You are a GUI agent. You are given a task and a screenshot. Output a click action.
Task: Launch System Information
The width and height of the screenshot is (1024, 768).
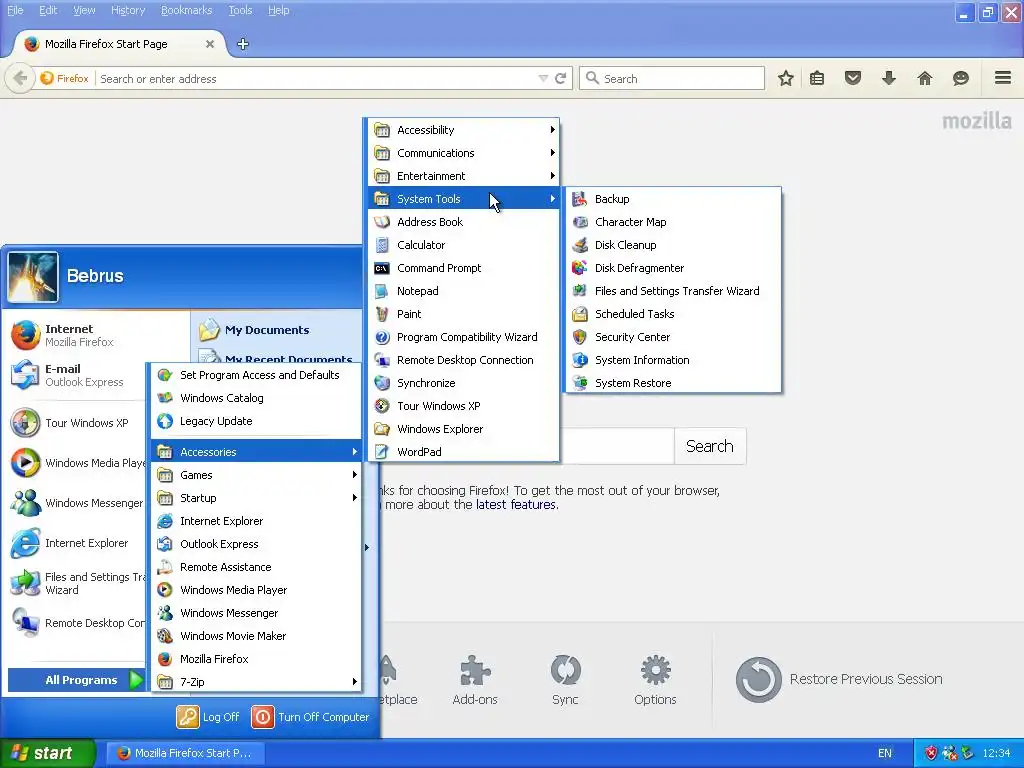673,360
